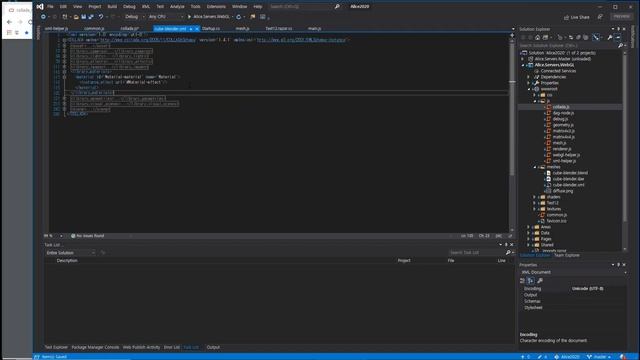Open the File menu
This screenshot has height=360, width=640.
point(50,7)
